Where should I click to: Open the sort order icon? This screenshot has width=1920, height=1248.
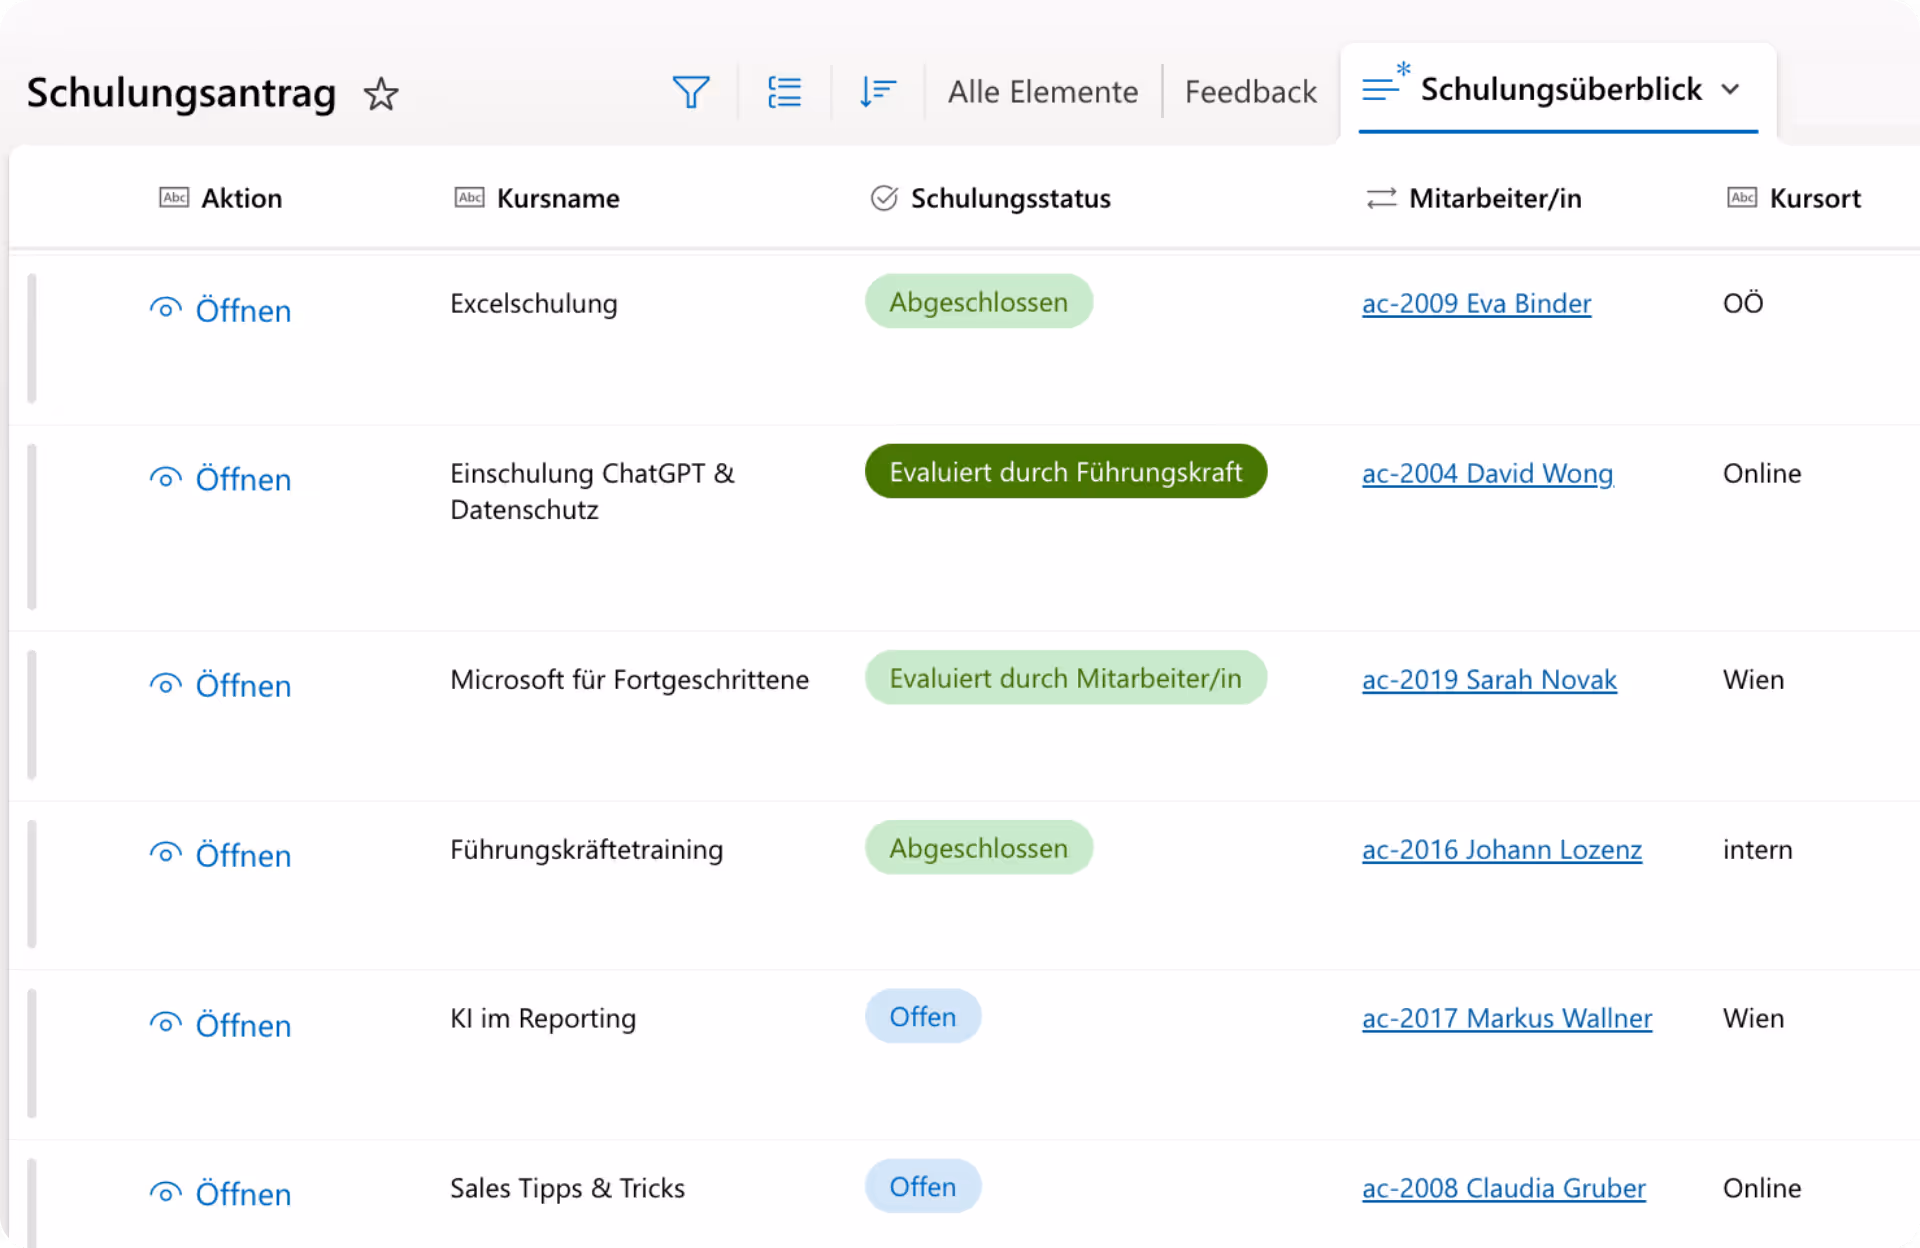click(x=877, y=92)
